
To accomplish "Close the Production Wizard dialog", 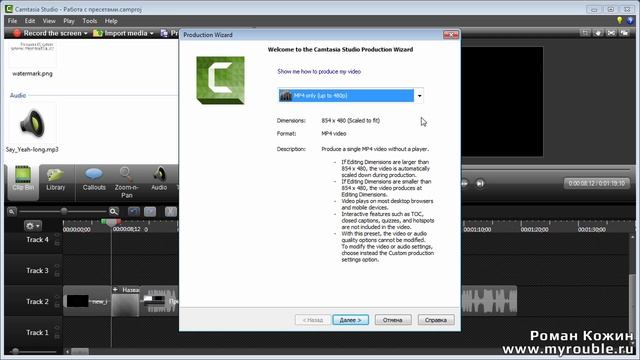I will tap(451, 35).
